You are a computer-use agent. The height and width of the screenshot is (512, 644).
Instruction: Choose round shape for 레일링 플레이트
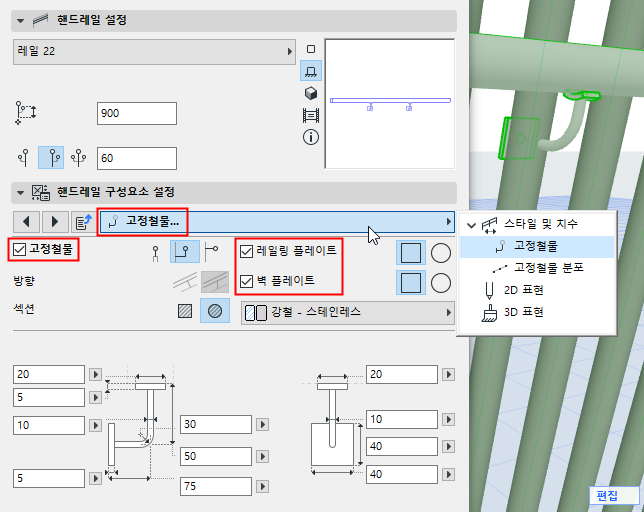point(441,253)
